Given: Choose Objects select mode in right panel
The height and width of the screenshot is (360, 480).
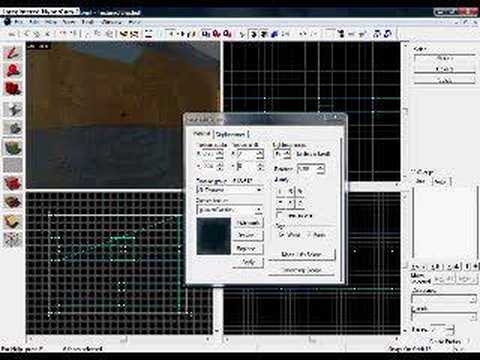Looking at the screenshot, I should (x=444, y=69).
